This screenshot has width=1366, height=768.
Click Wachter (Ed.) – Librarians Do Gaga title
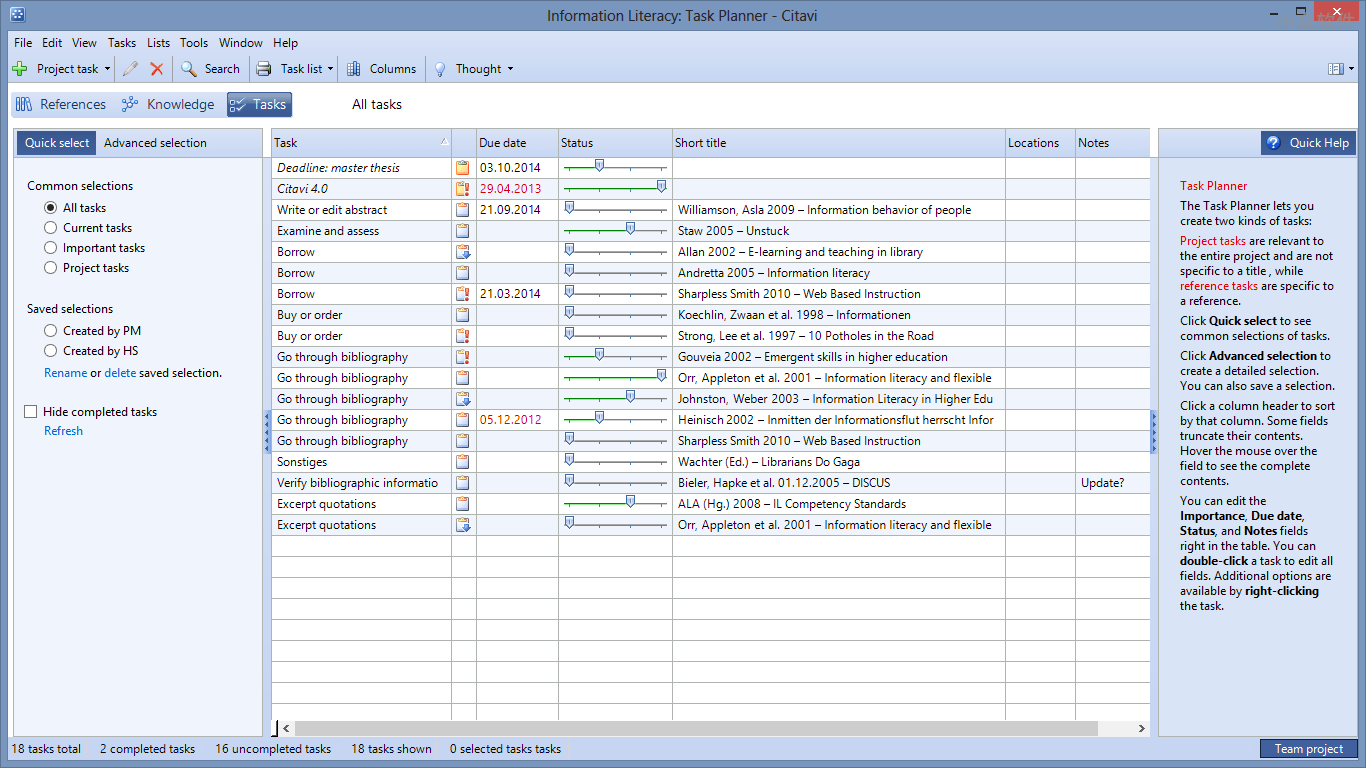(x=769, y=462)
